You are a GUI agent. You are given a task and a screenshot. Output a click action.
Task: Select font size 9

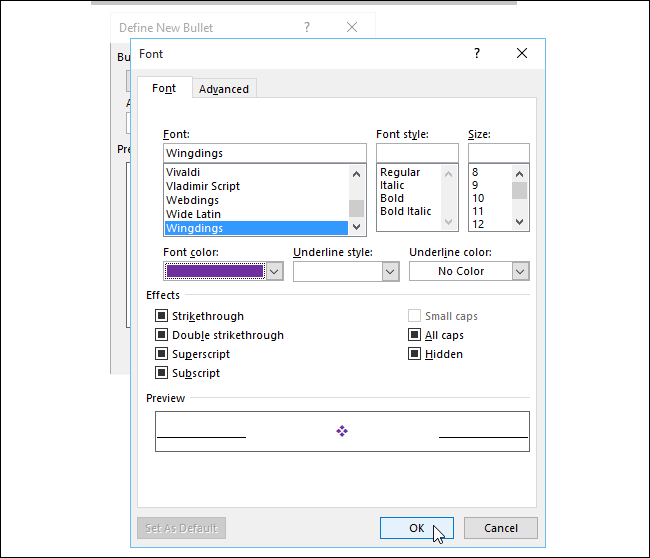(475, 185)
